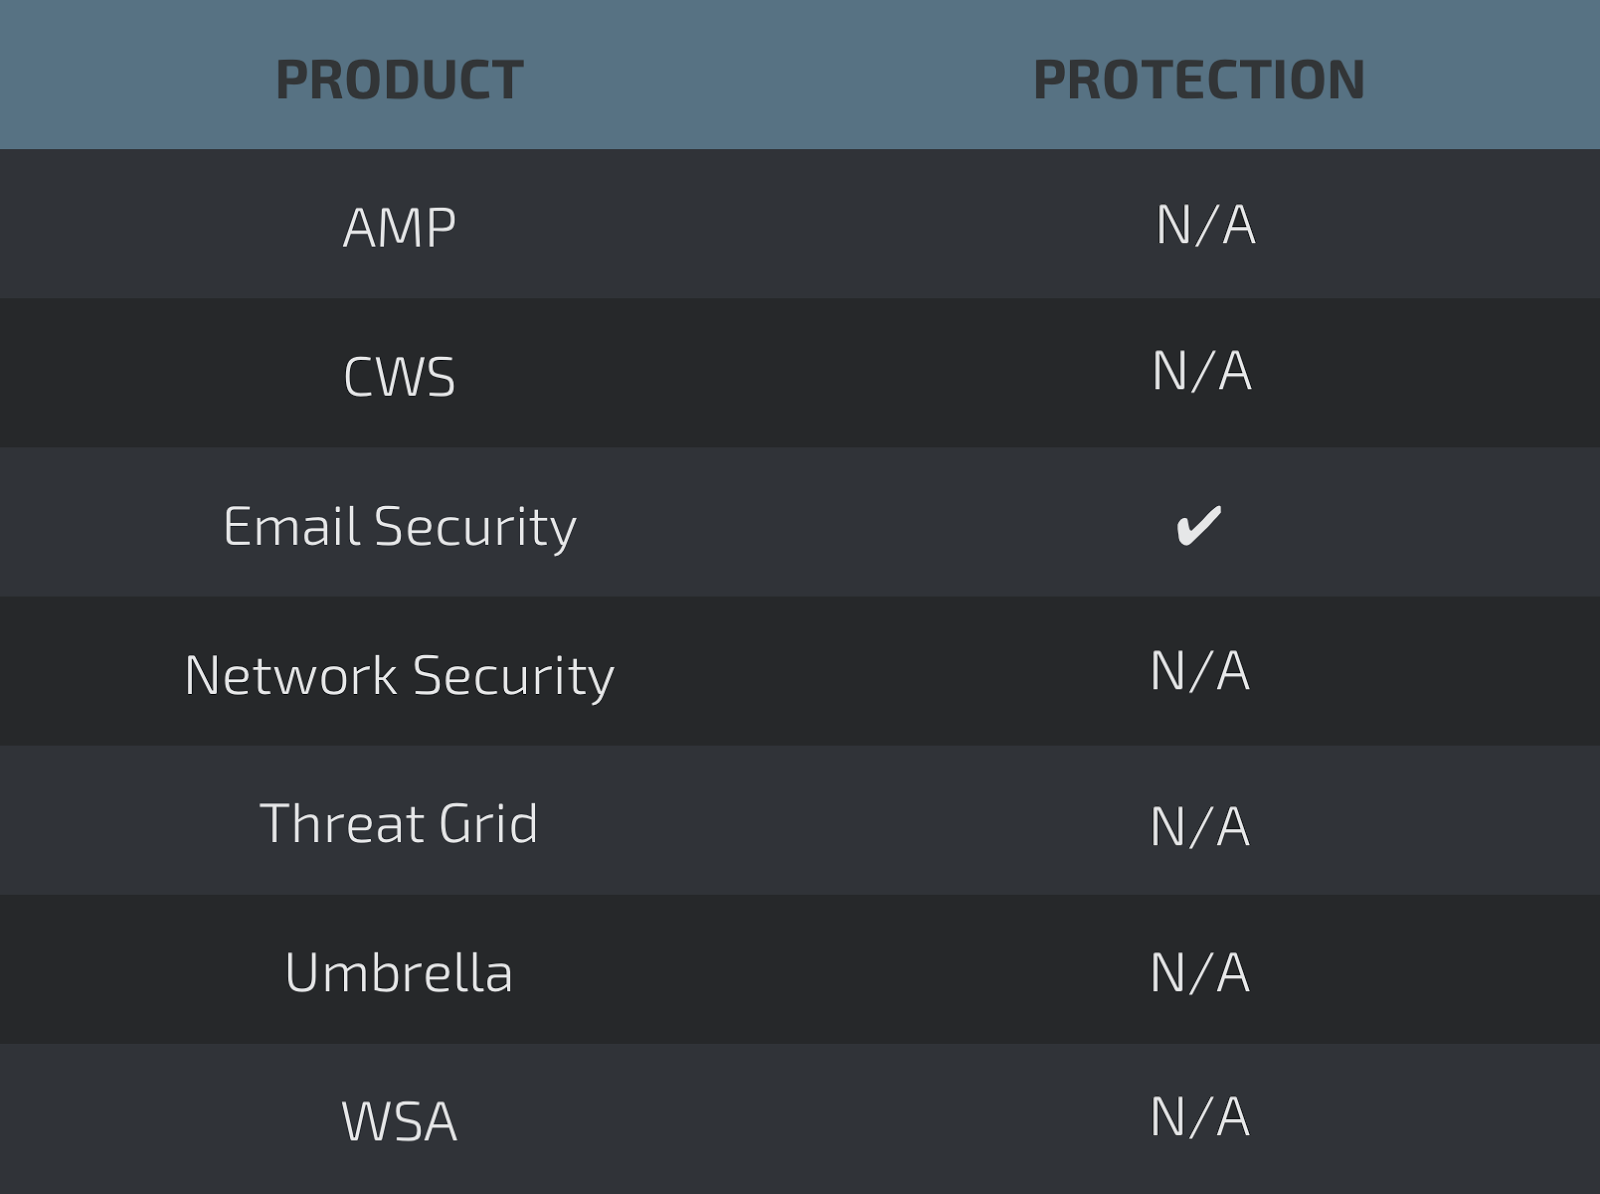
Task: Click the N/A value for WSA
Action: click(x=1199, y=1117)
